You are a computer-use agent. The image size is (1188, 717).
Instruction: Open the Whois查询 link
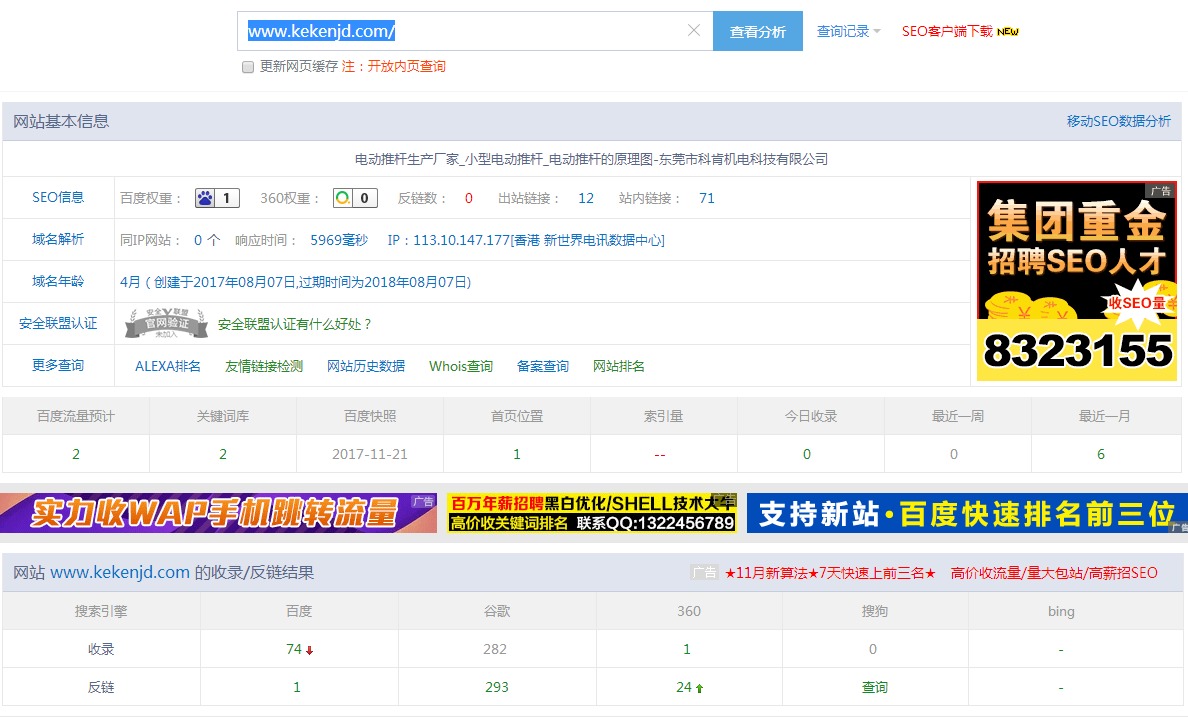pyautogui.click(x=461, y=366)
